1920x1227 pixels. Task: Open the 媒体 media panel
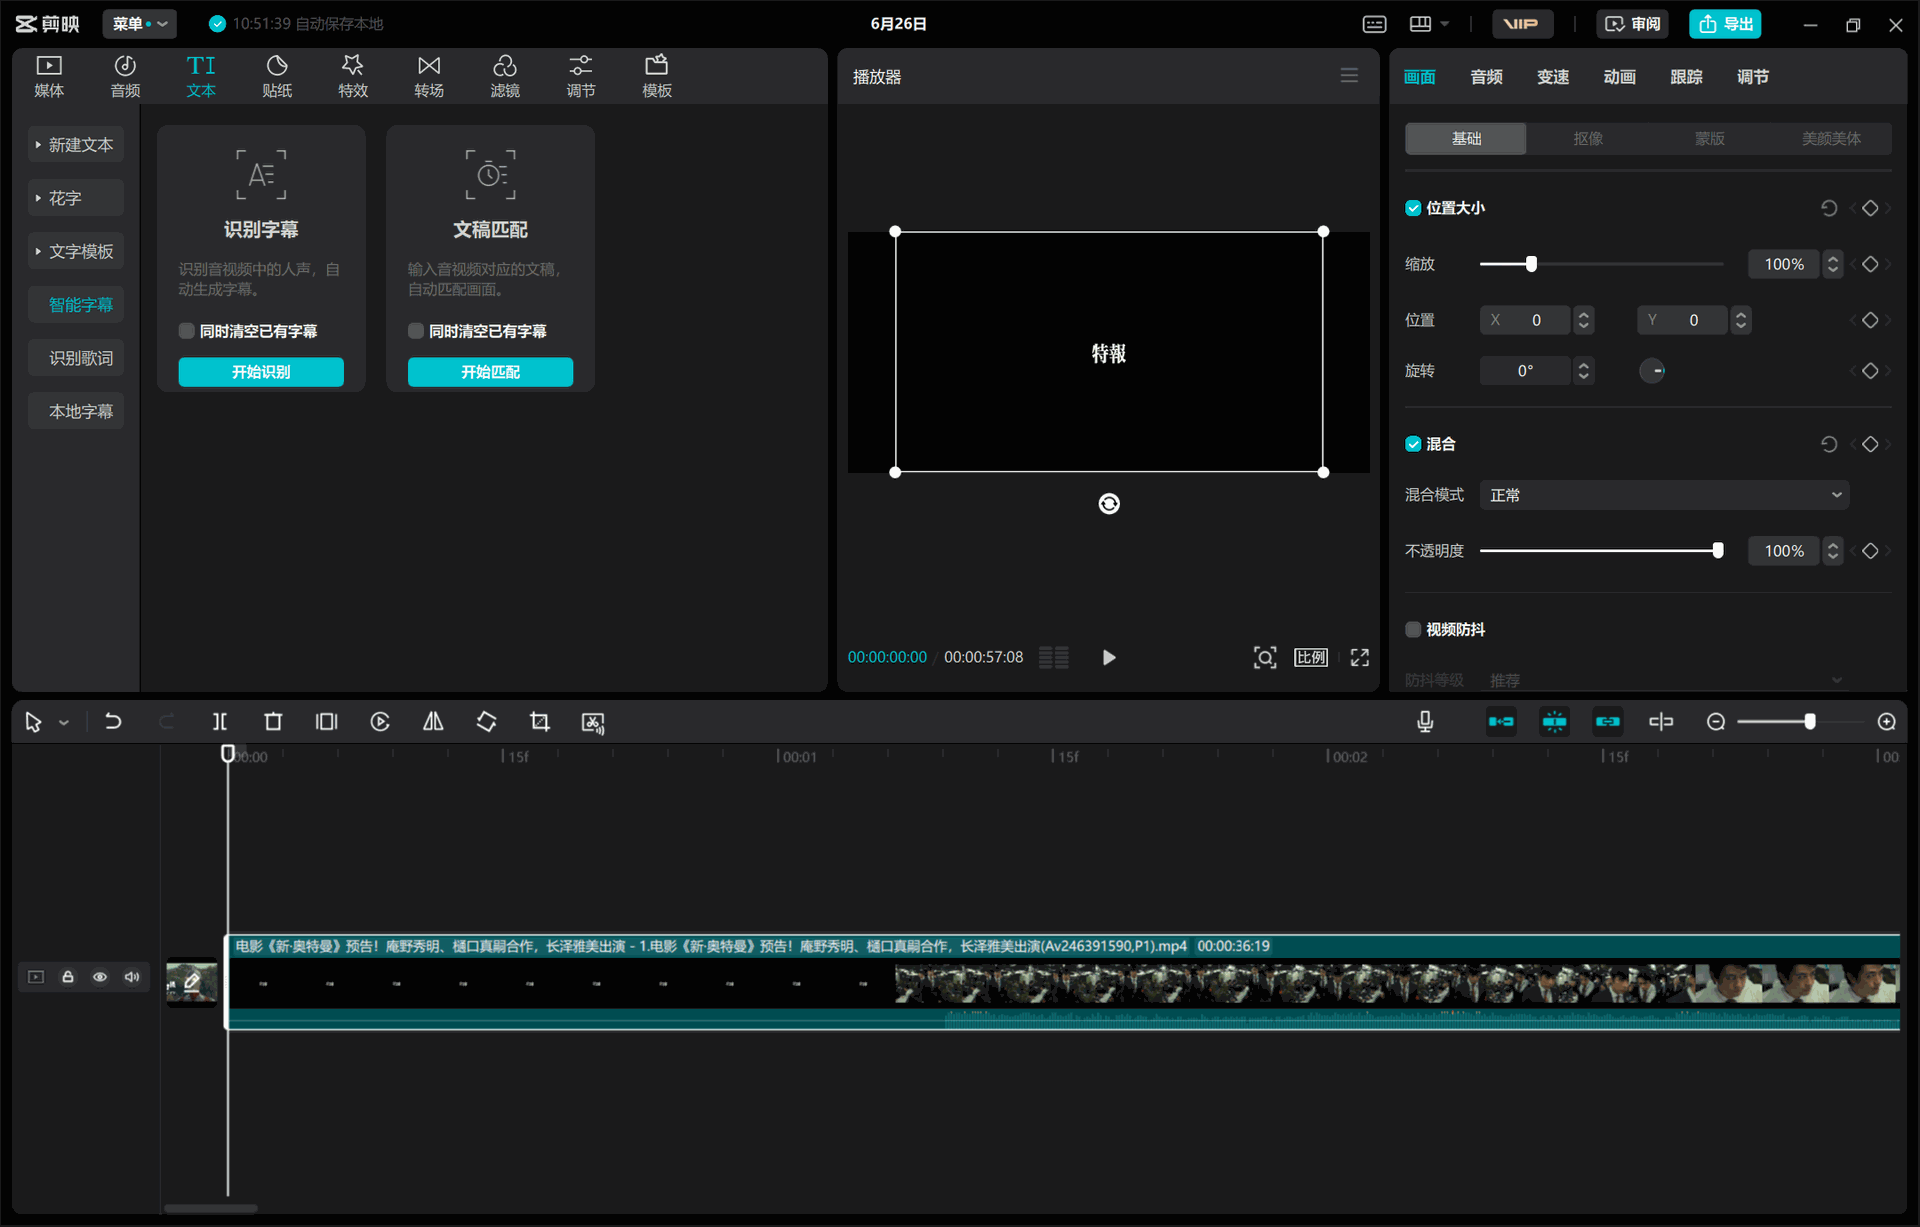pyautogui.click(x=49, y=77)
